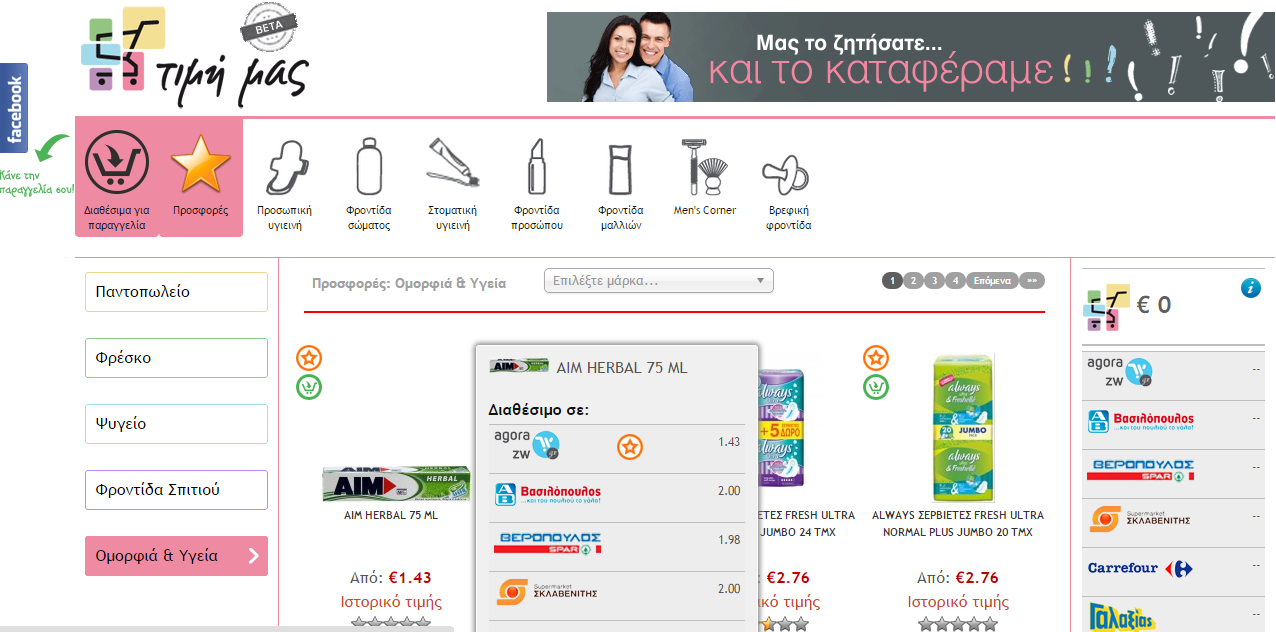The height and width of the screenshot is (632, 1276).
Task: Click the AIM Herbal product thumbnail
Action: (x=396, y=484)
